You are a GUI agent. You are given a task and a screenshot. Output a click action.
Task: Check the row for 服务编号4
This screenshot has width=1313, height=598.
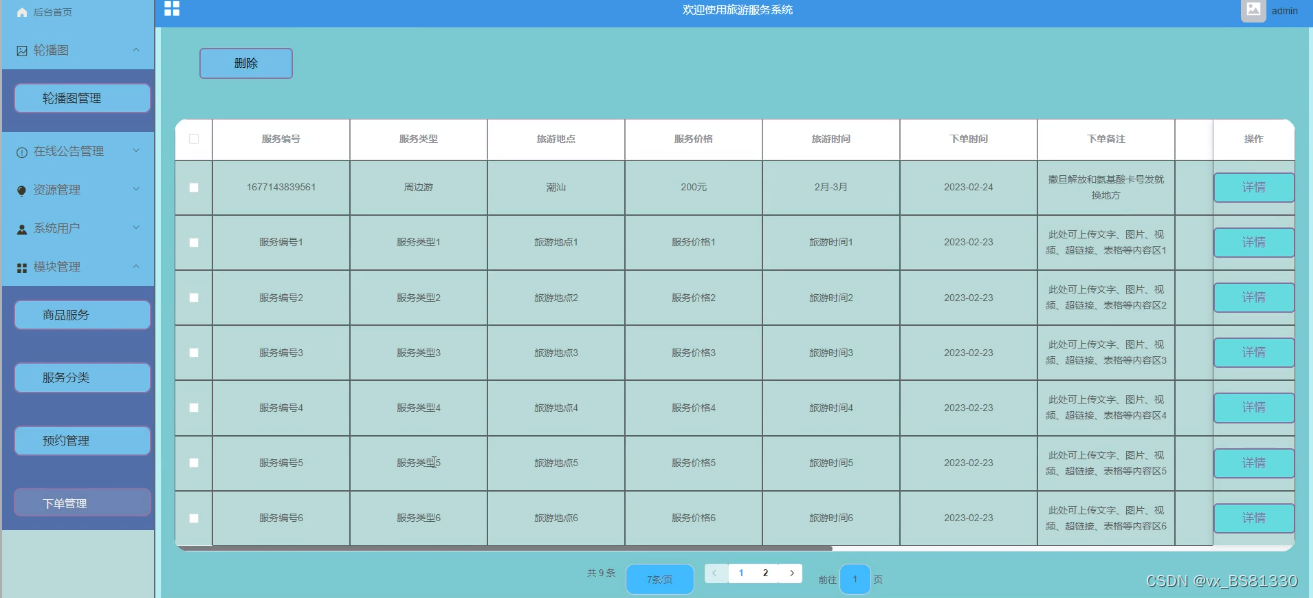tap(194, 407)
